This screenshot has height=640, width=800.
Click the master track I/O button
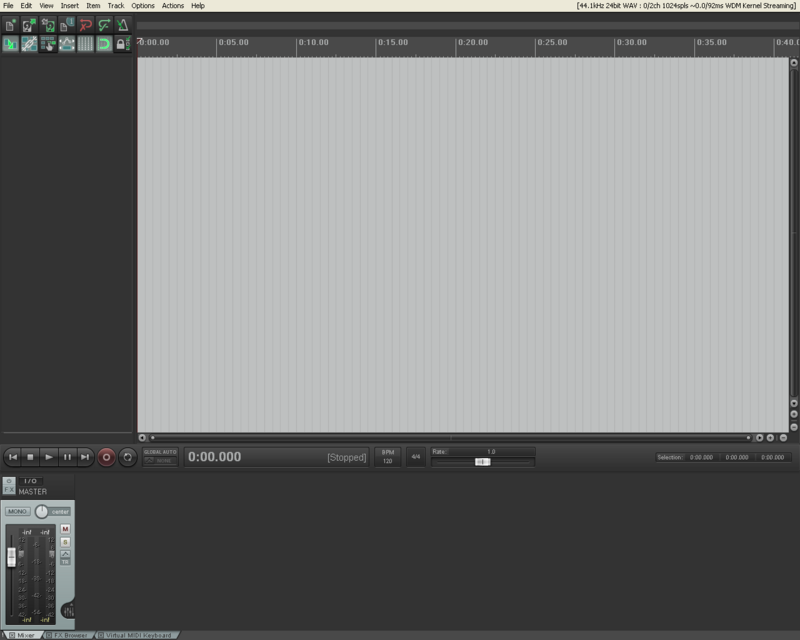coord(30,481)
